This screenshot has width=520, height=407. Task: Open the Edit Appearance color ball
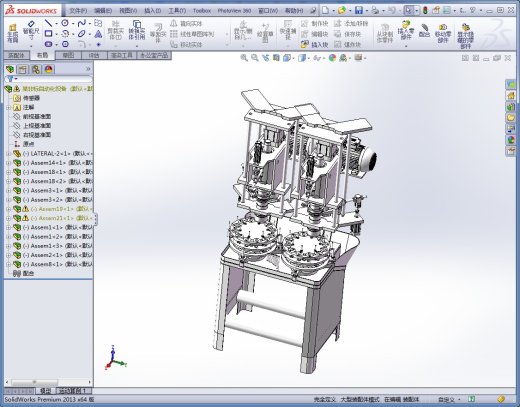pos(332,58)
